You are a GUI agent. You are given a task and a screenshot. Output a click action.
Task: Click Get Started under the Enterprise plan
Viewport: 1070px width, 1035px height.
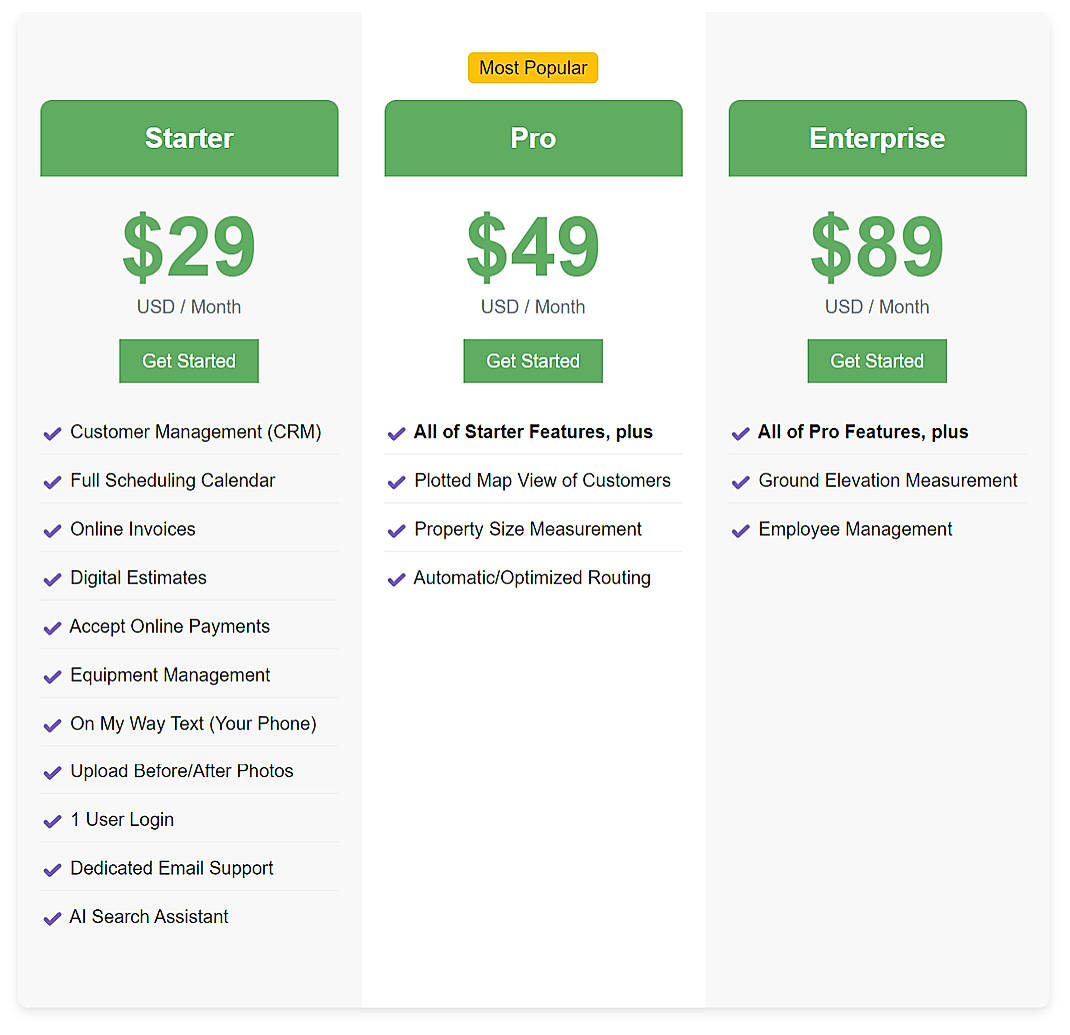click(x=876, y=361)
